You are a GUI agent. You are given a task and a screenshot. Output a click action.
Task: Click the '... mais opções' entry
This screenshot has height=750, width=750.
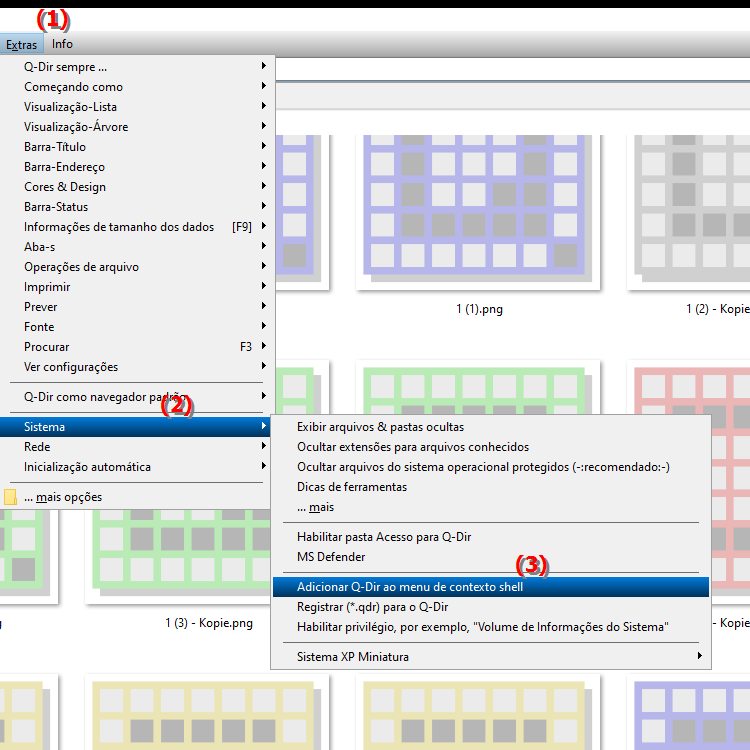click(137, 497)
